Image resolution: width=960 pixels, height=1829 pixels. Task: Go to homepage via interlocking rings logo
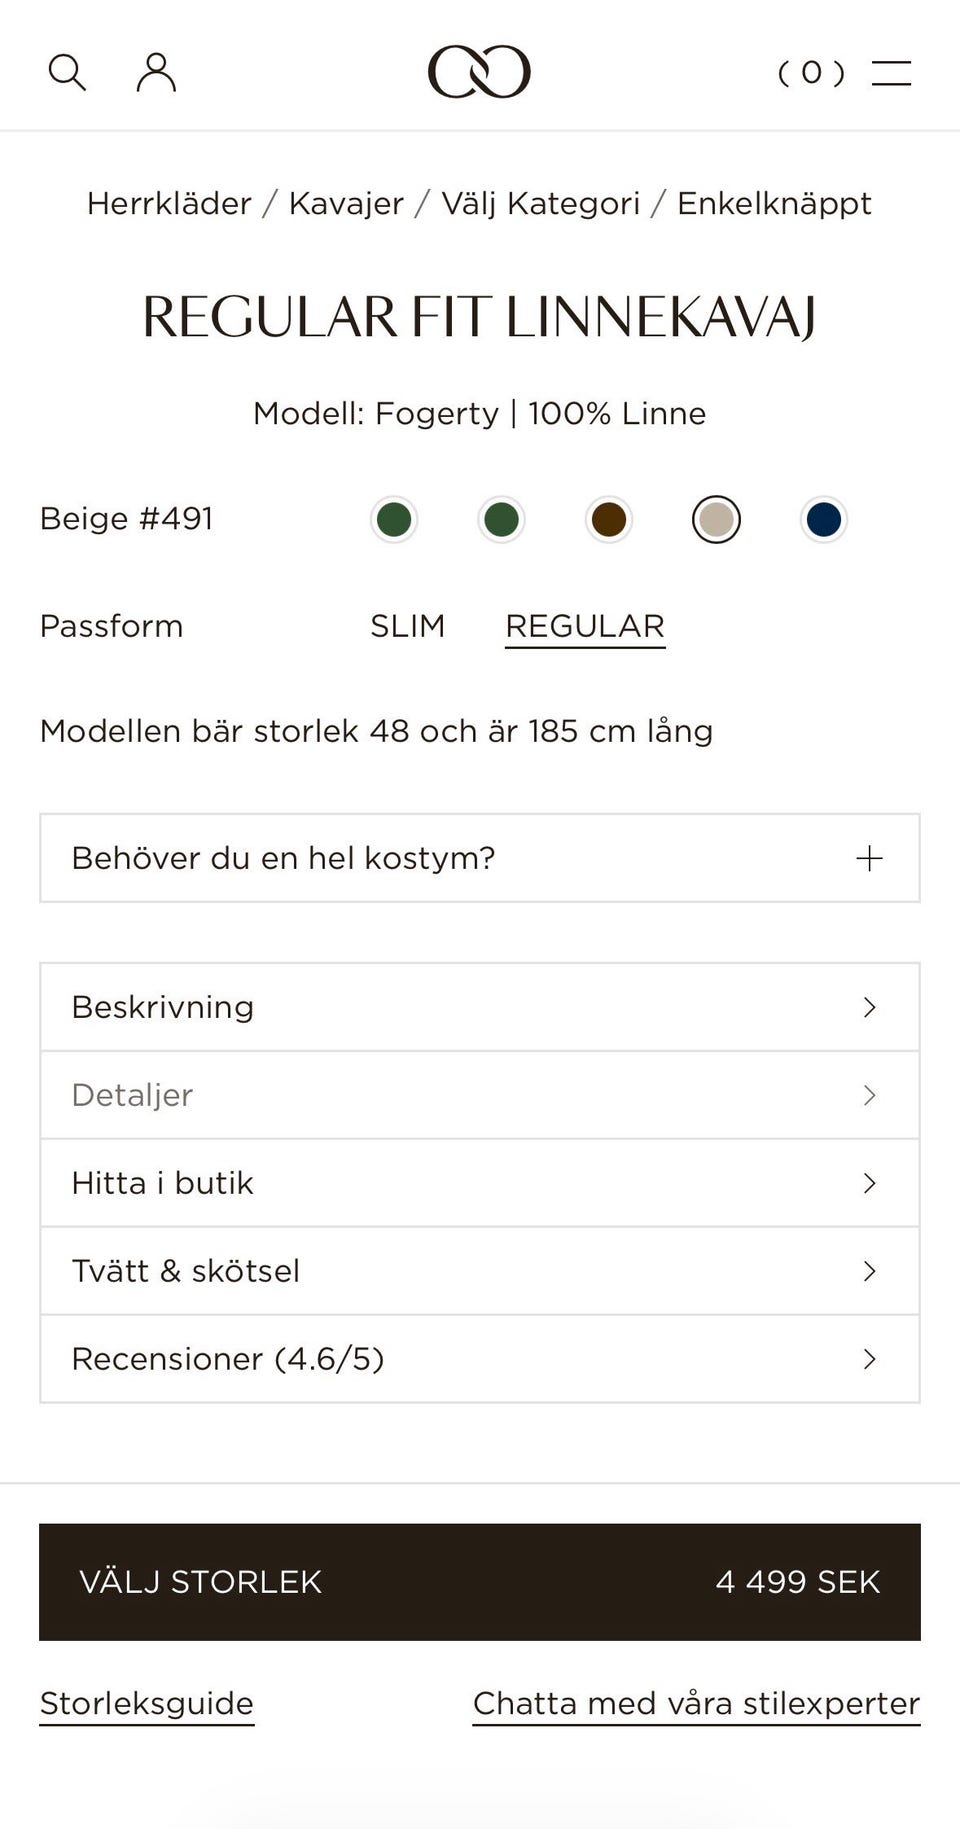click(479, 72)
